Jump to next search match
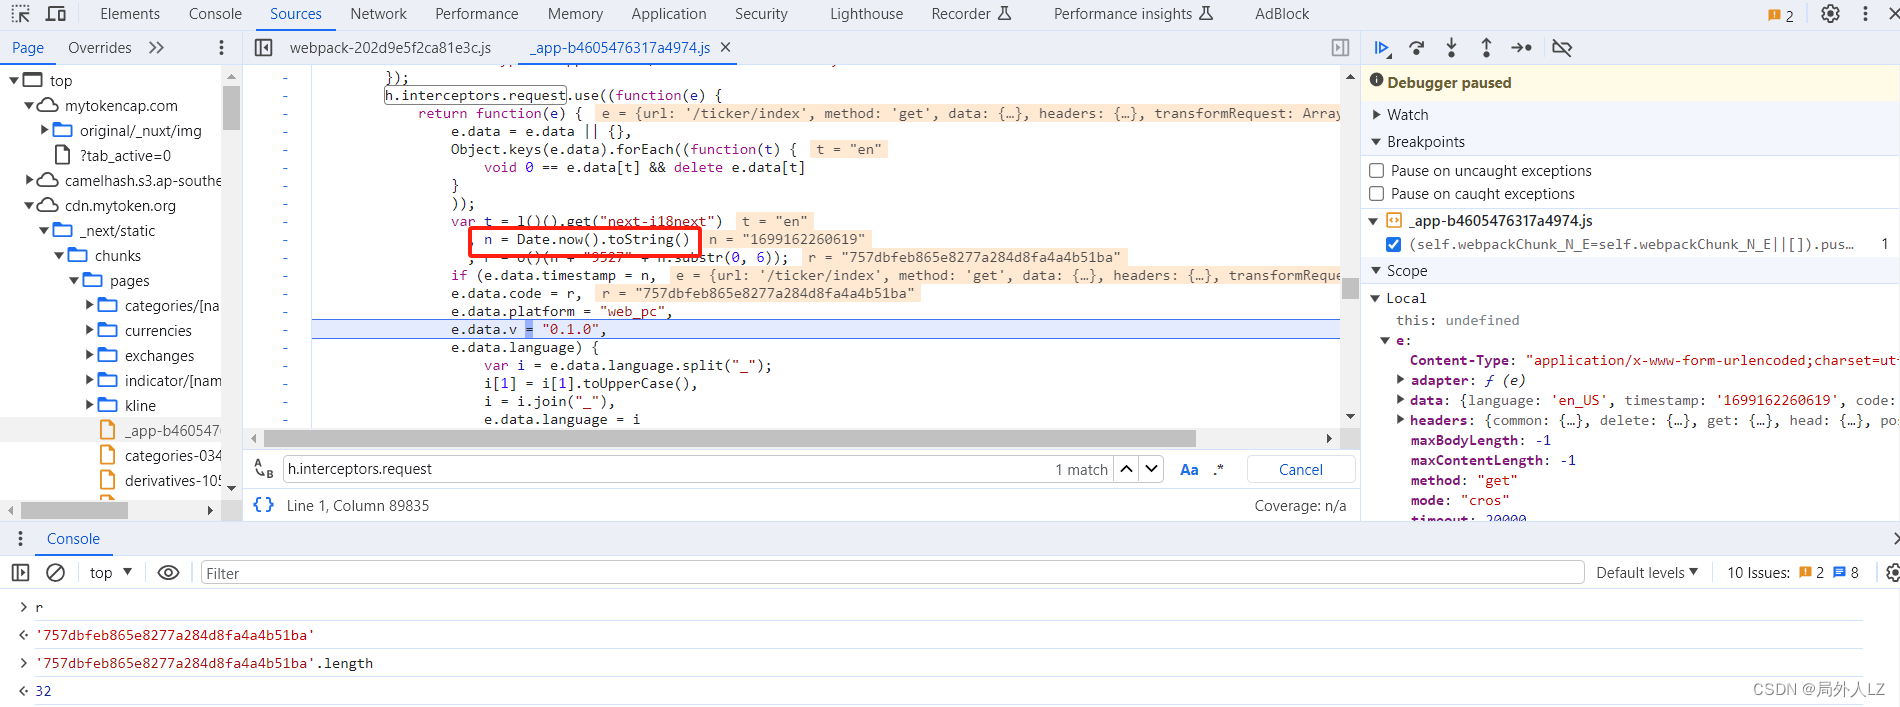Screen dimensions: 1900x707 click(1152, 469)
